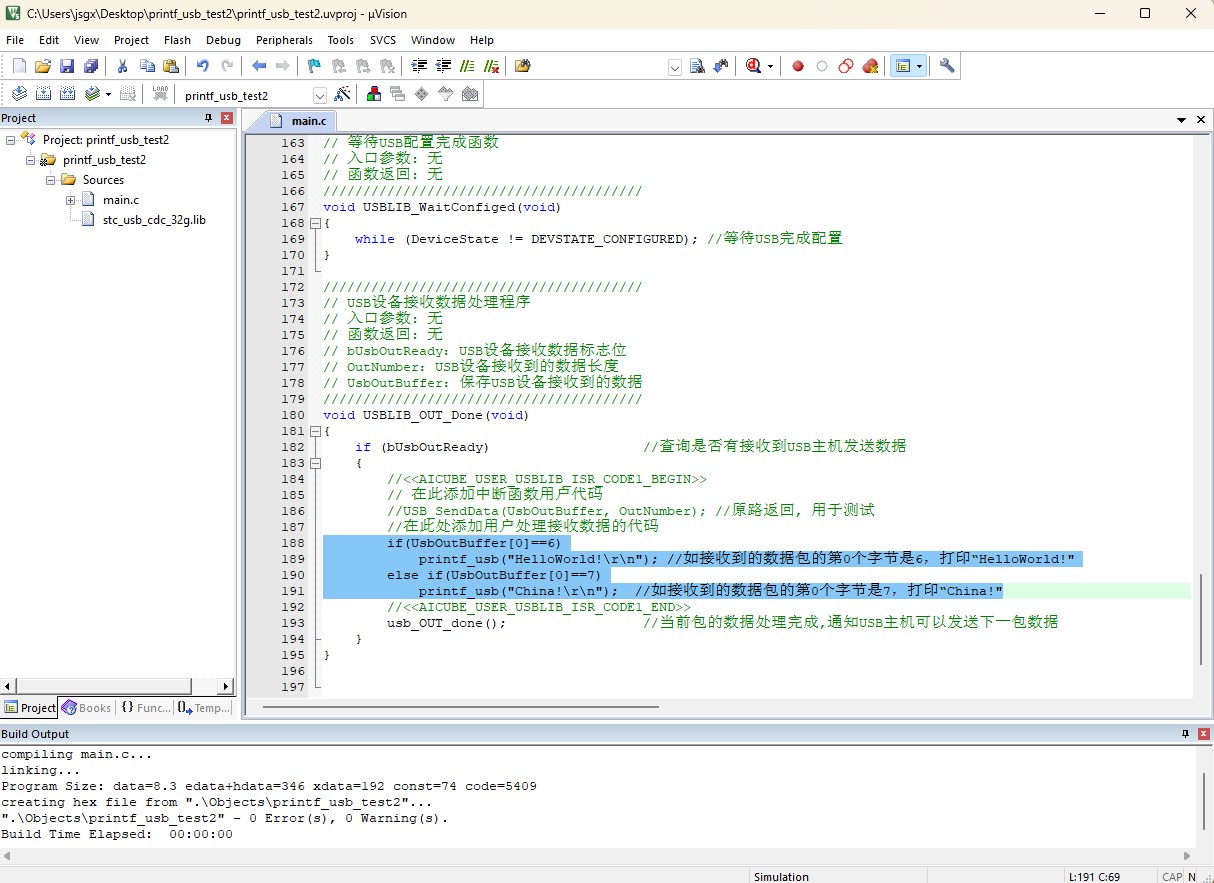
Task: Open Options for Target with magic wand icon
Action: (342, 94)
